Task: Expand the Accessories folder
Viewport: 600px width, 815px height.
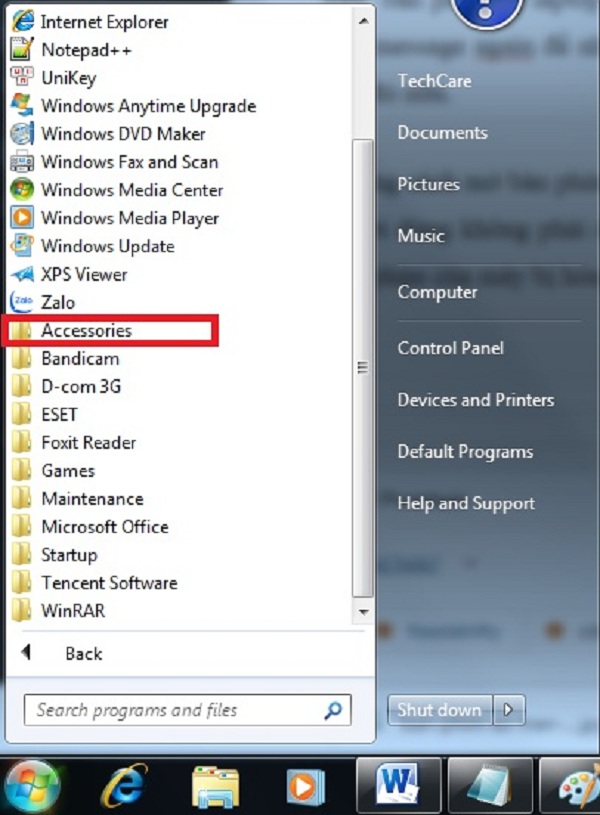Action: click(x=86, y=330)
